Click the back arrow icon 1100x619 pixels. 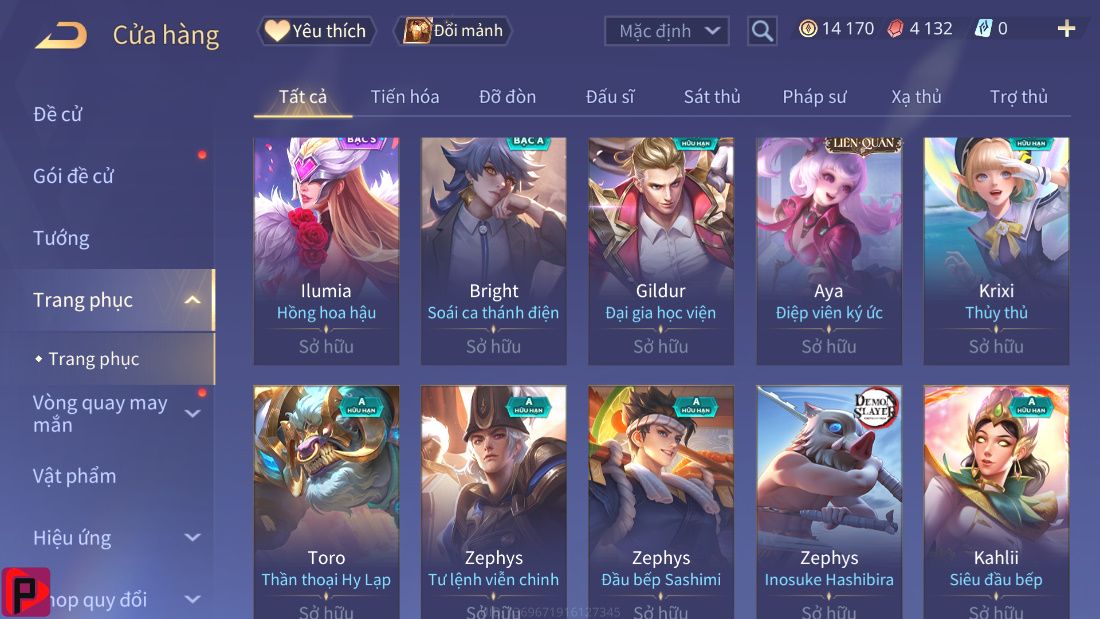pyautogui.click(x=61, y=35)
